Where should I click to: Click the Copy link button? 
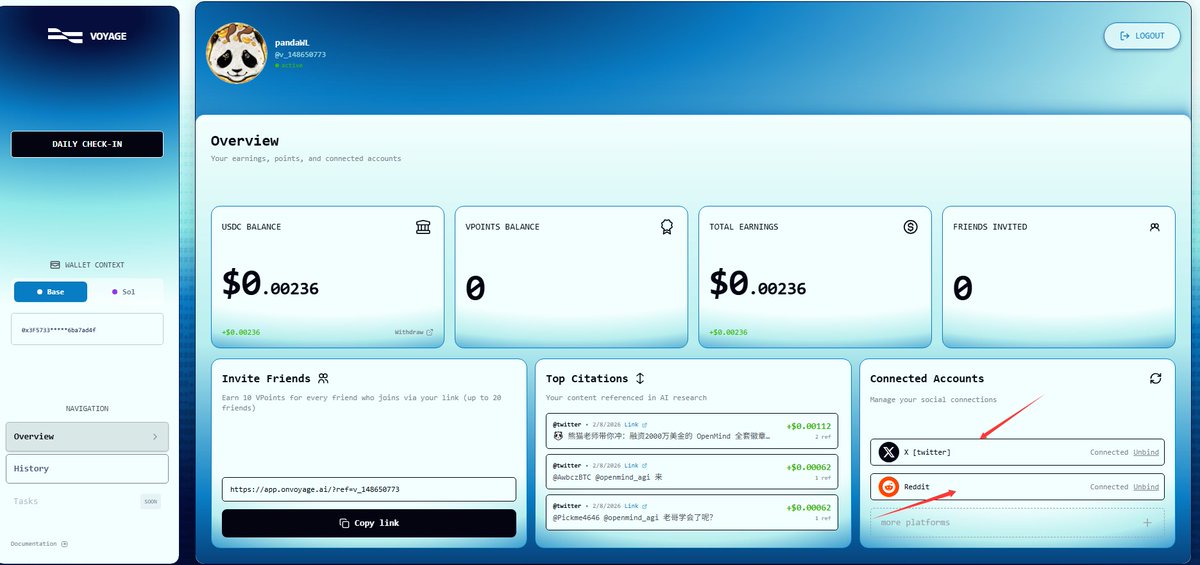(369, 523)
